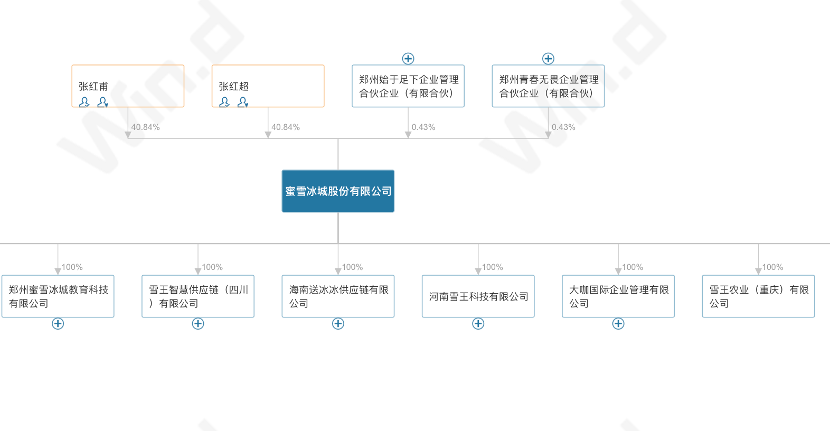Expand shareholders above 郑州青春无畏企业管理合伙企业
The height and width of the screenshot is (432, 830).
[548, 58]
